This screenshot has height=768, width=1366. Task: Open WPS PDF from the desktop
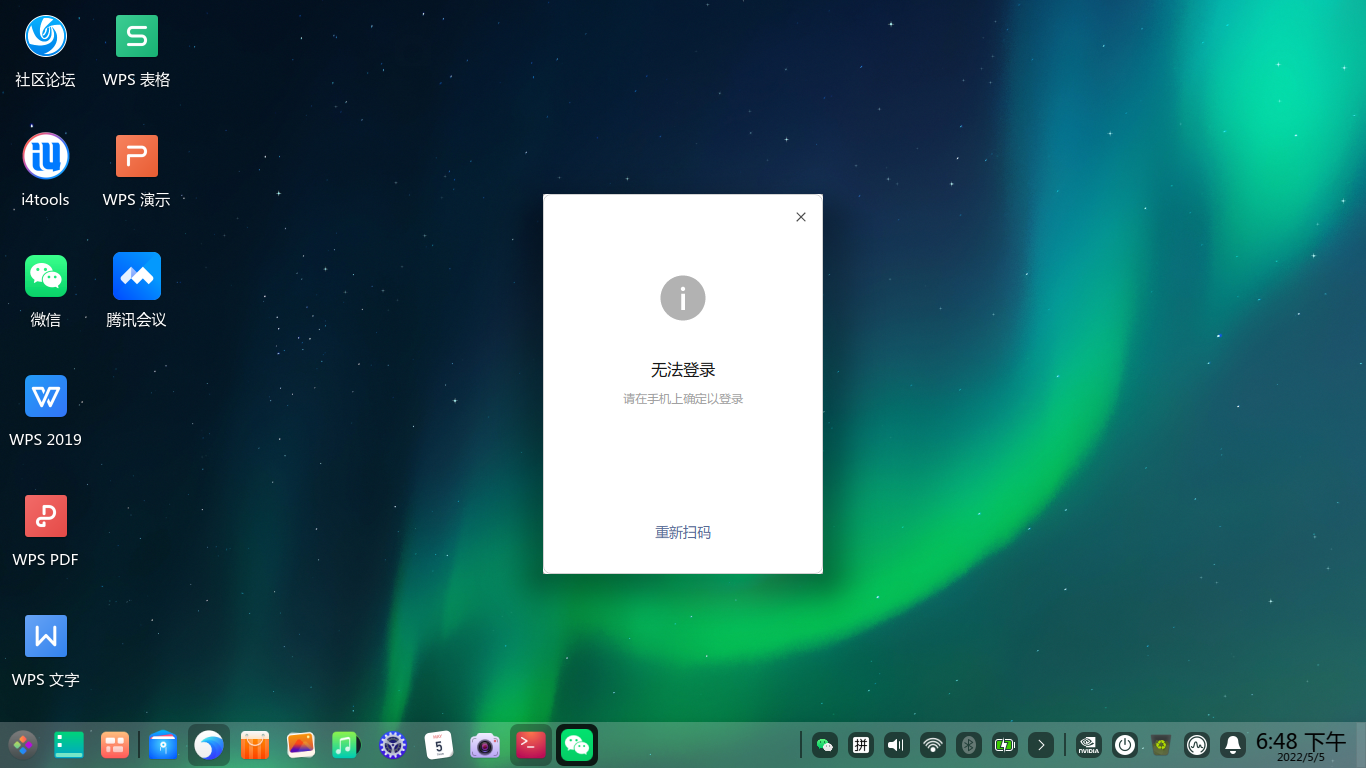[x=45, y=515]
